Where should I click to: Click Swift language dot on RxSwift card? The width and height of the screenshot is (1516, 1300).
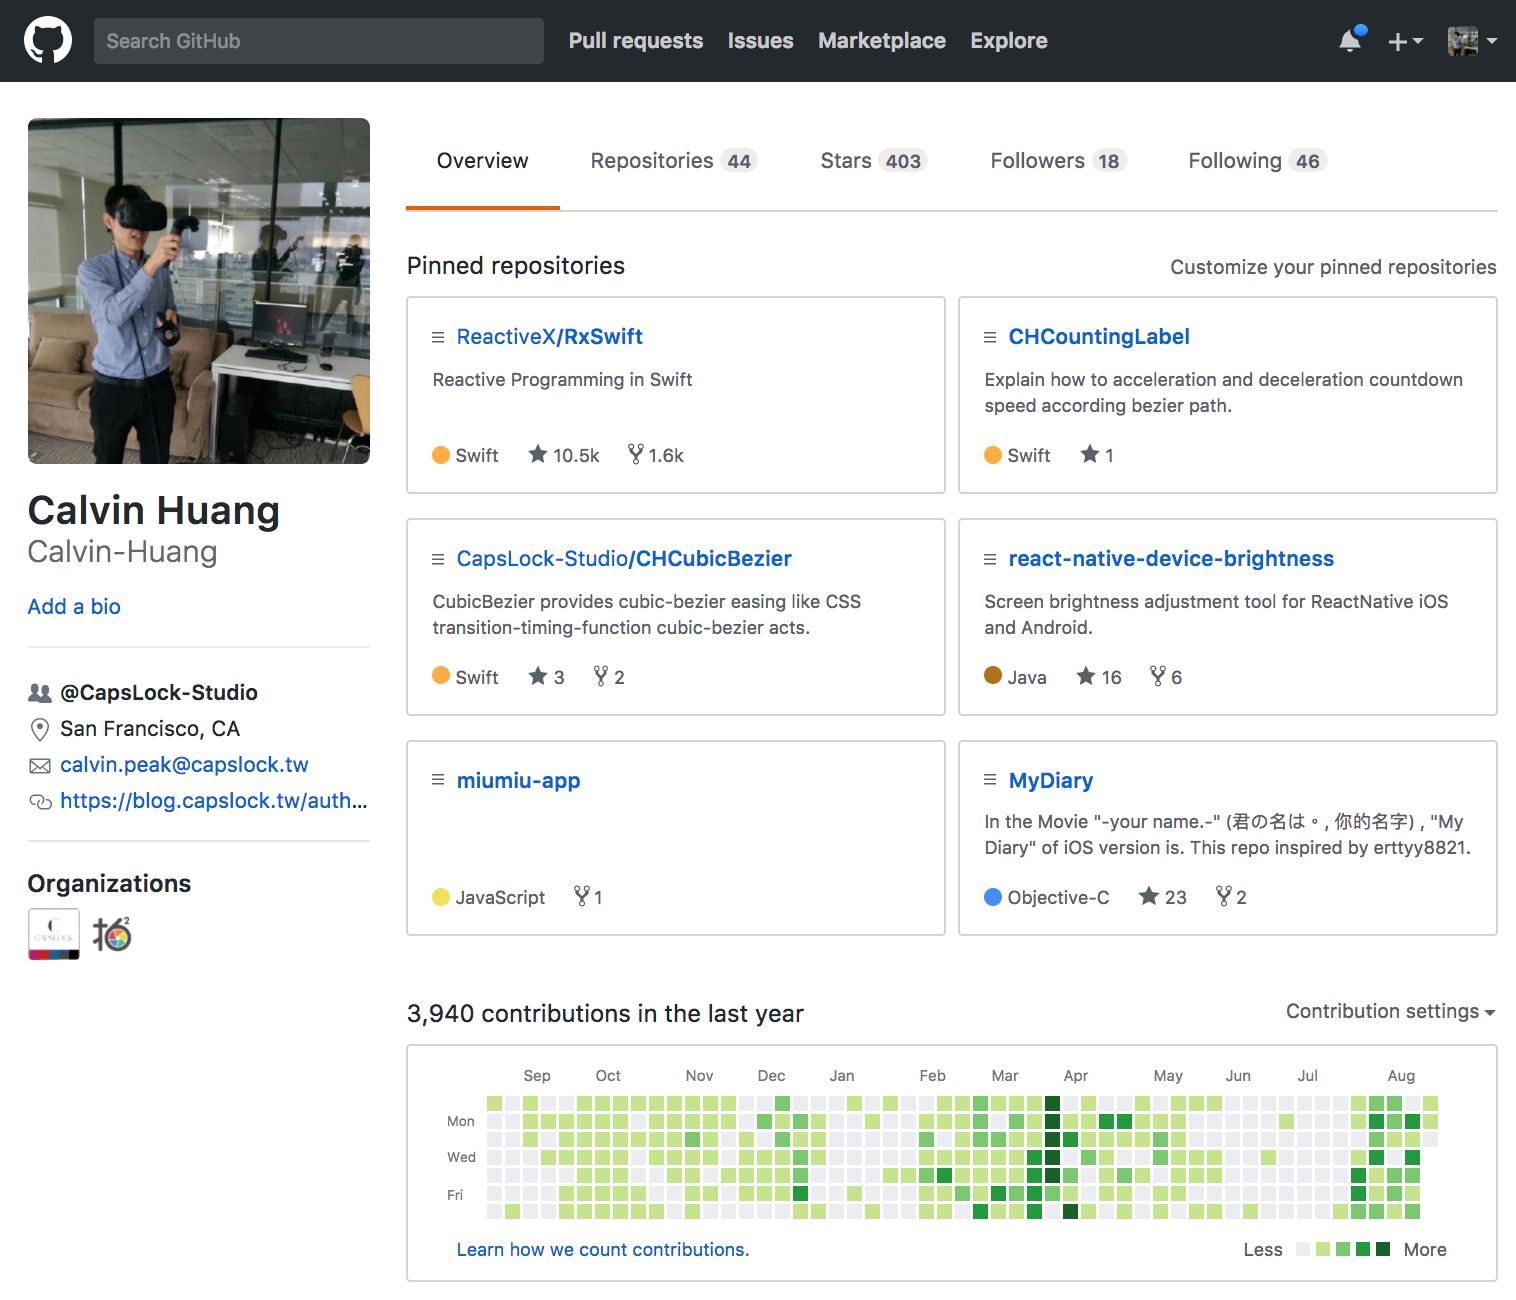[441, 455]
